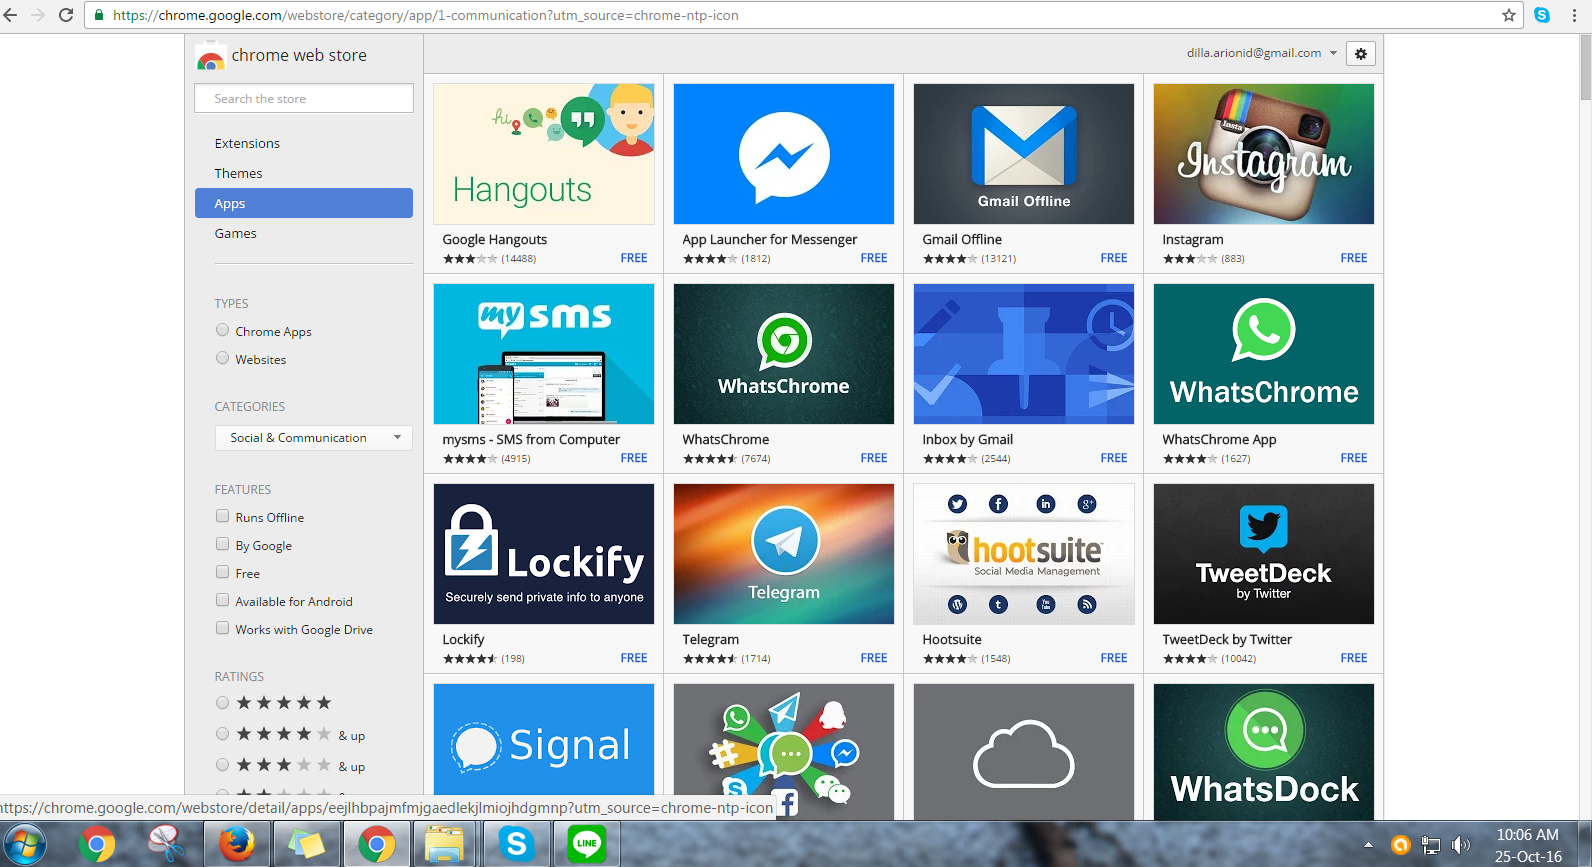Open the Instagram app tile image
This screenshot has height=867, width=1592.
pyautogui.click(x=1264, y=154)
